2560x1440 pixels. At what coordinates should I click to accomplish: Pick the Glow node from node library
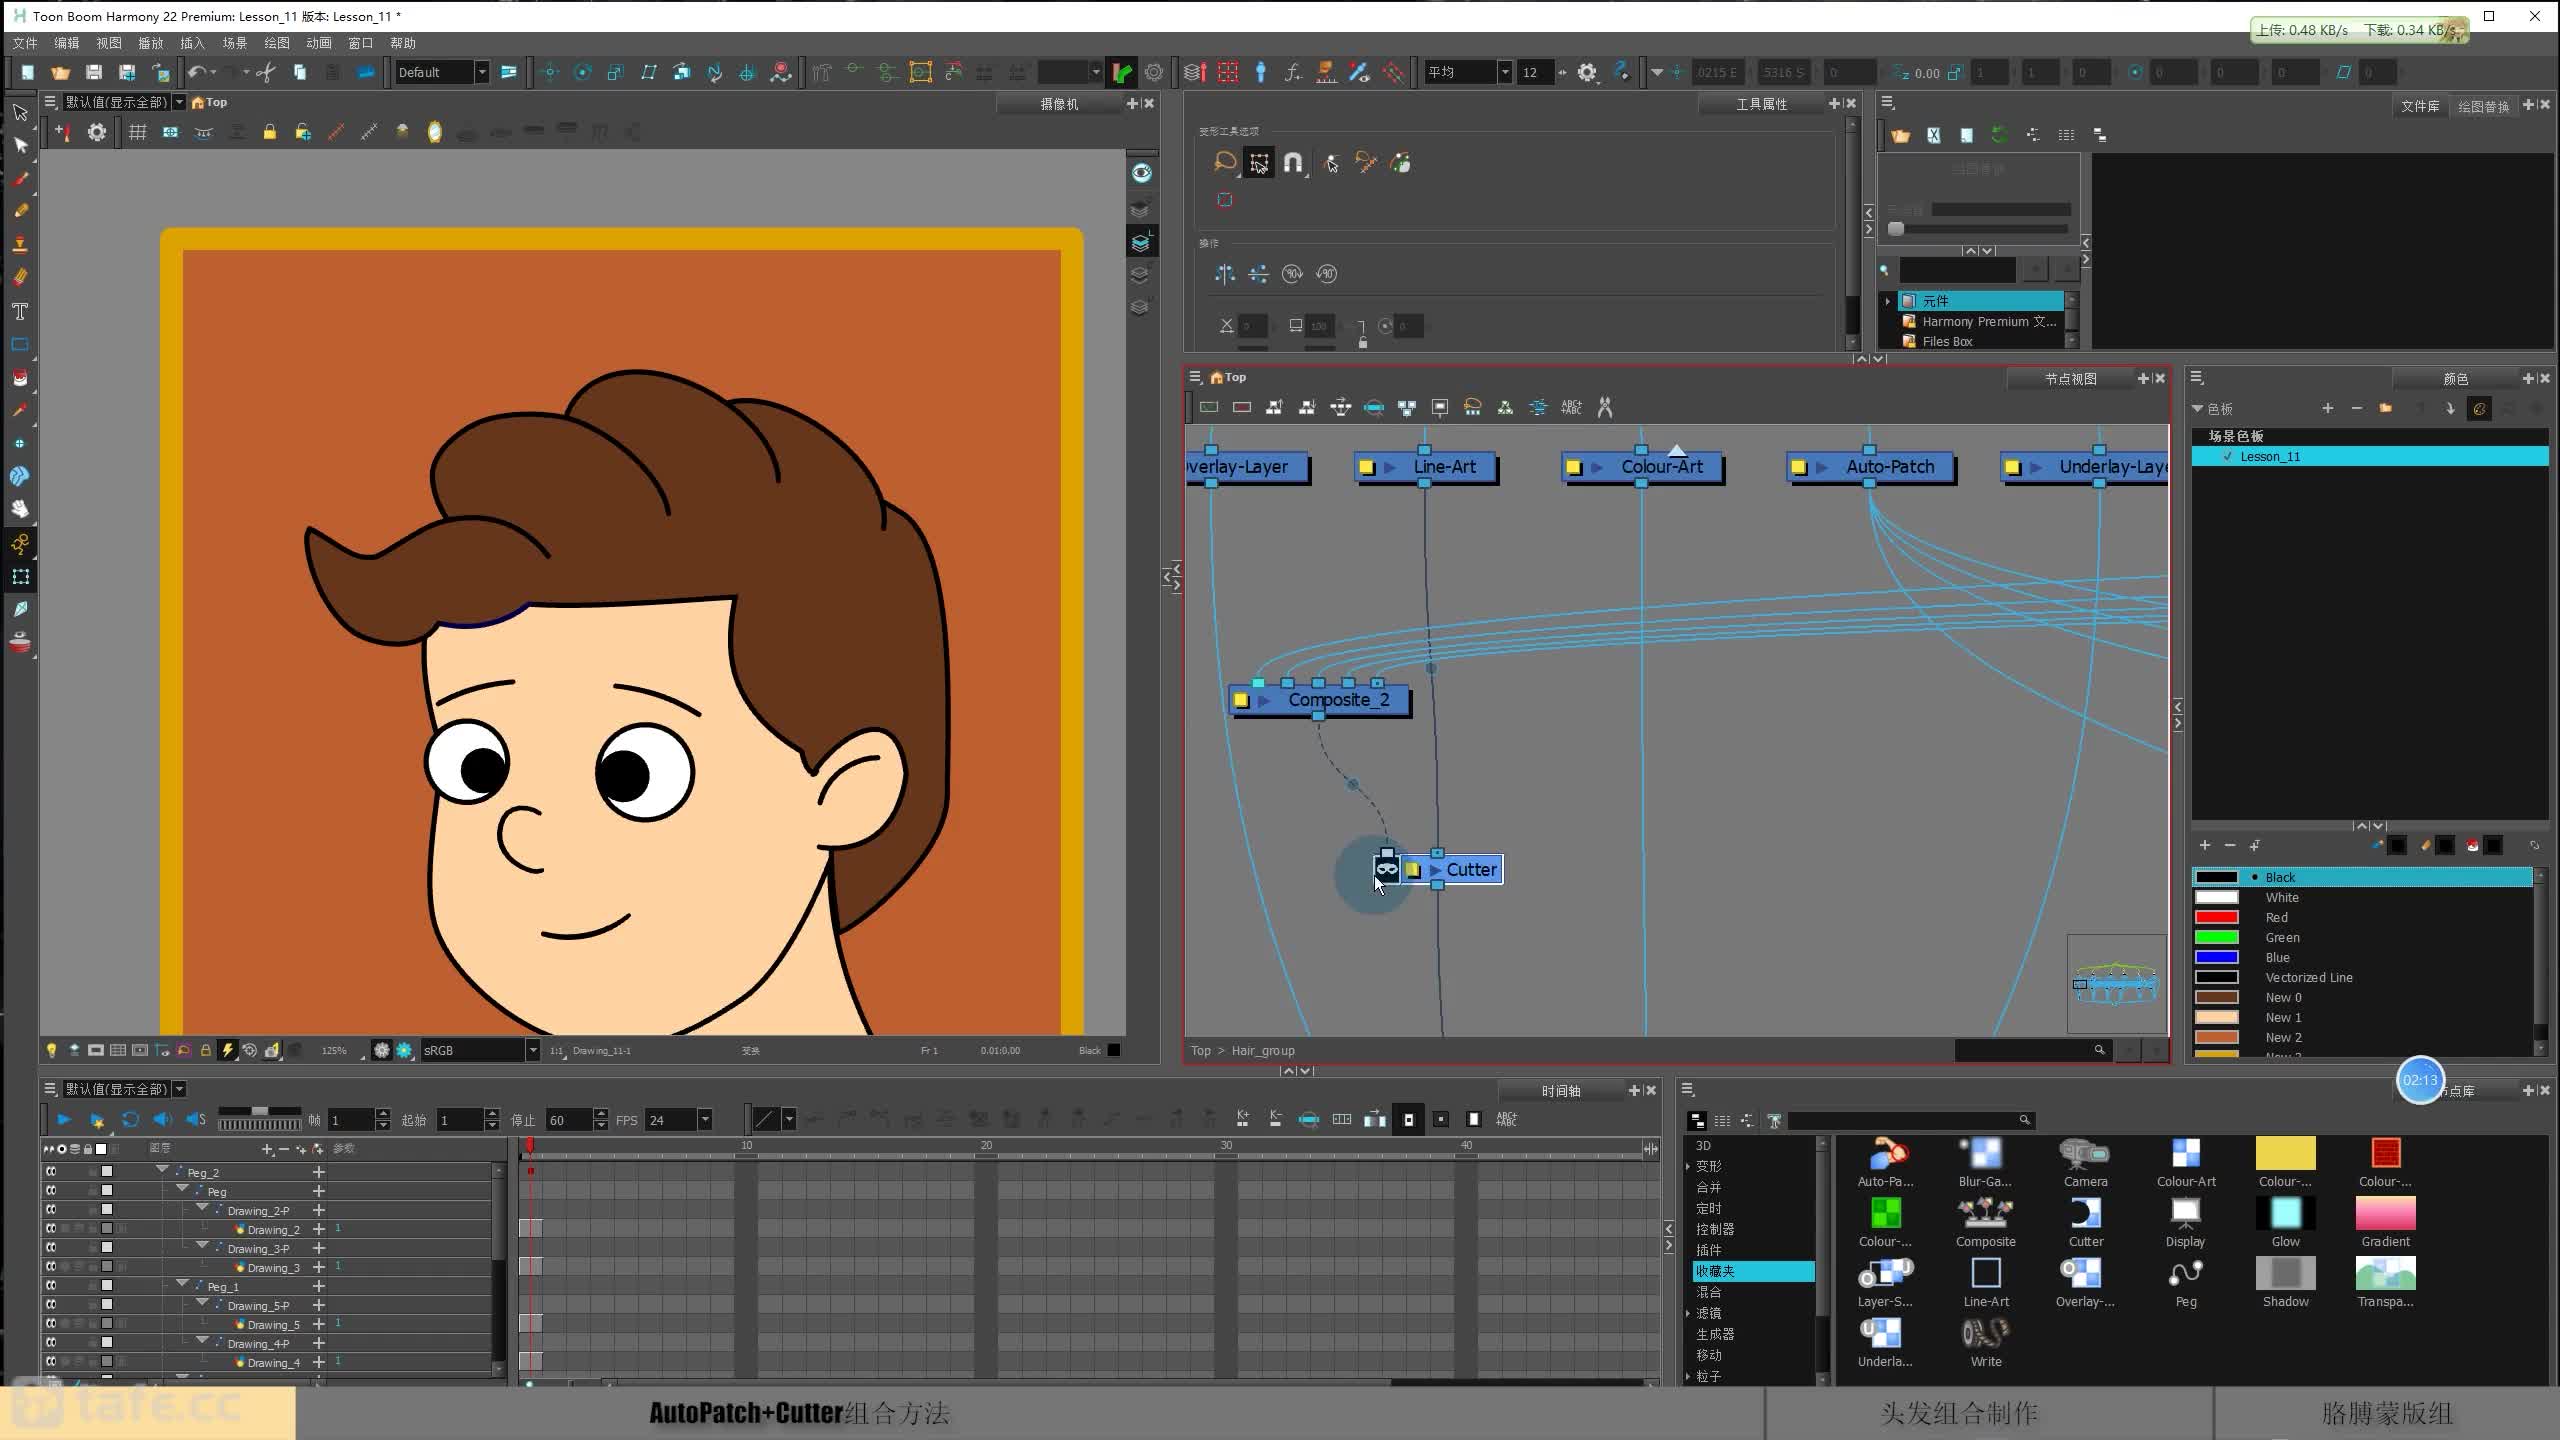2286,1222
